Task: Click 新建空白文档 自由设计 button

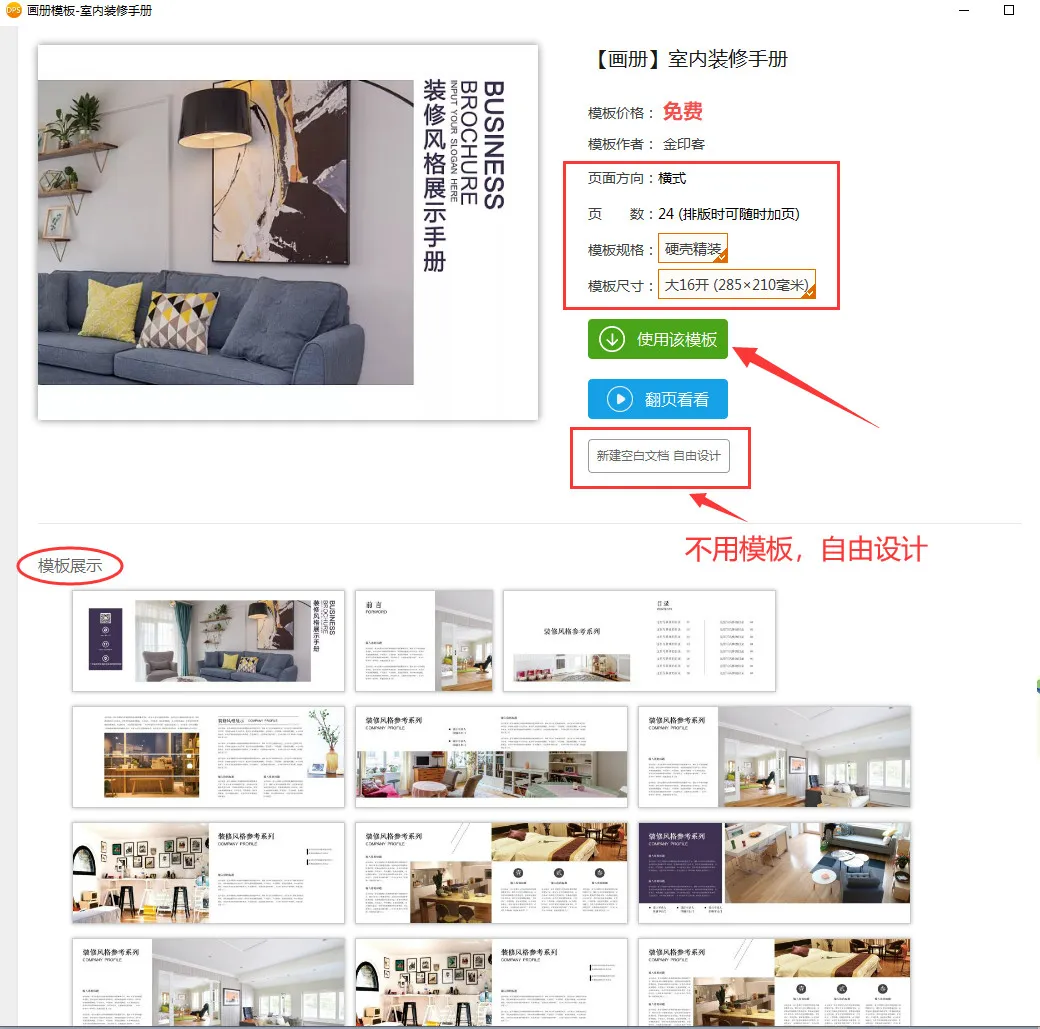Action: coord(659,456)
